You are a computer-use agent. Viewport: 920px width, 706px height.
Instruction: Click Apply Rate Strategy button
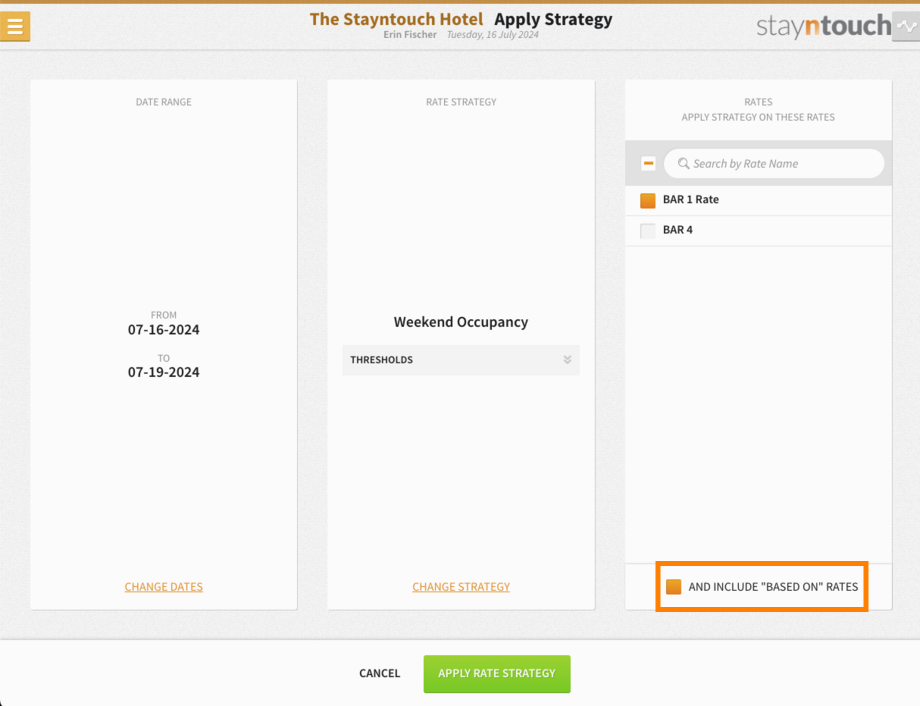(x=497, y=674)
